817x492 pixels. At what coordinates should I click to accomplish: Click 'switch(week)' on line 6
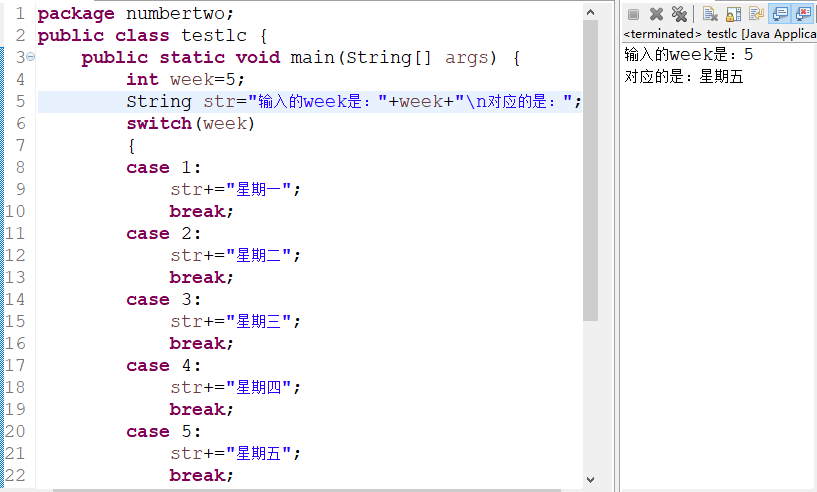click(191, 124)
